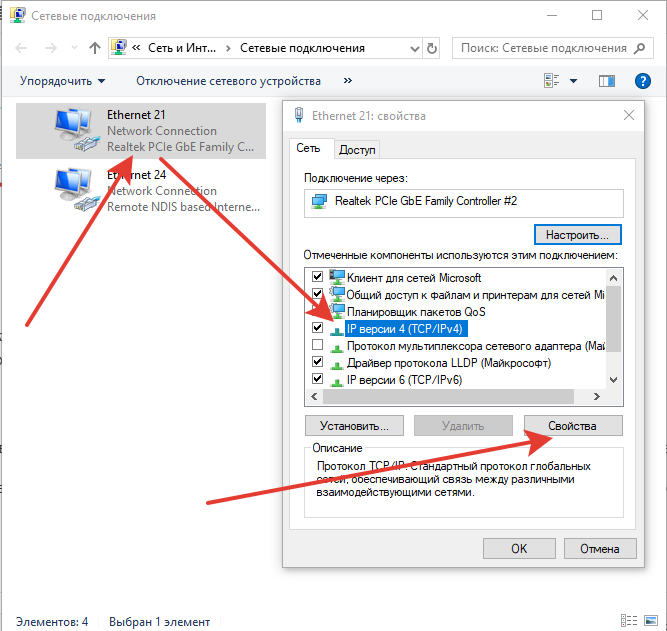Screen dimensions: 667x631
Task: Open the Упорядочить menu
Action: click(62, 81)
